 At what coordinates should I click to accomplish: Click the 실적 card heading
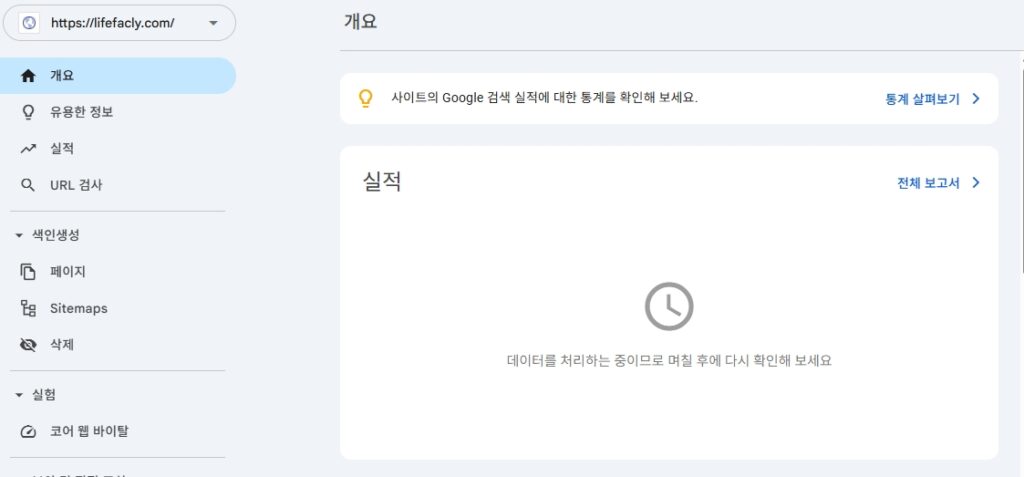[381, 181]
